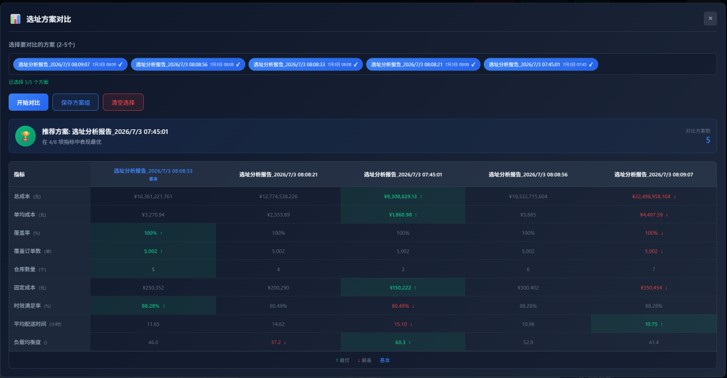
Task: Click the 单均成本 row label
Action: pos(30,215)
